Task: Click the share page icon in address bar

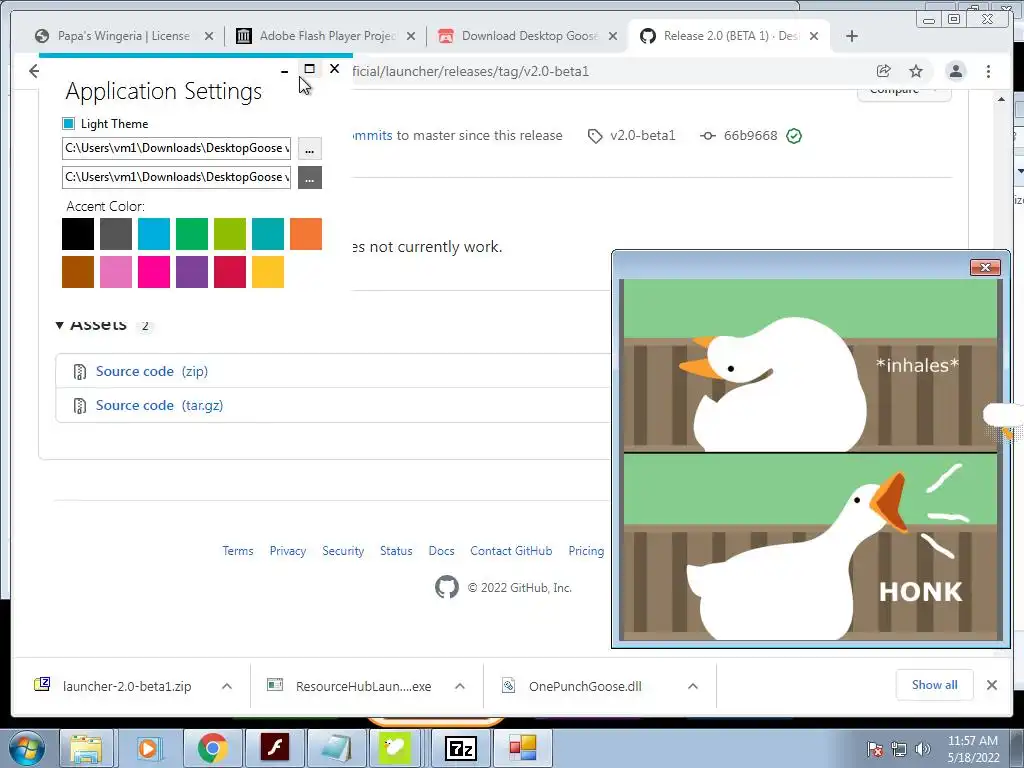Action: (884, 71)
